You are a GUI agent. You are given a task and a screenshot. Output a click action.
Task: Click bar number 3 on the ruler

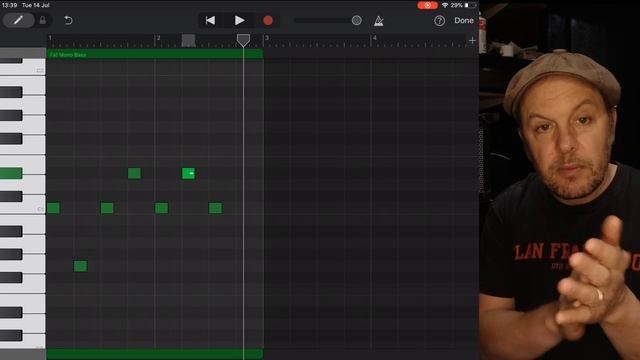coord(267,38)
